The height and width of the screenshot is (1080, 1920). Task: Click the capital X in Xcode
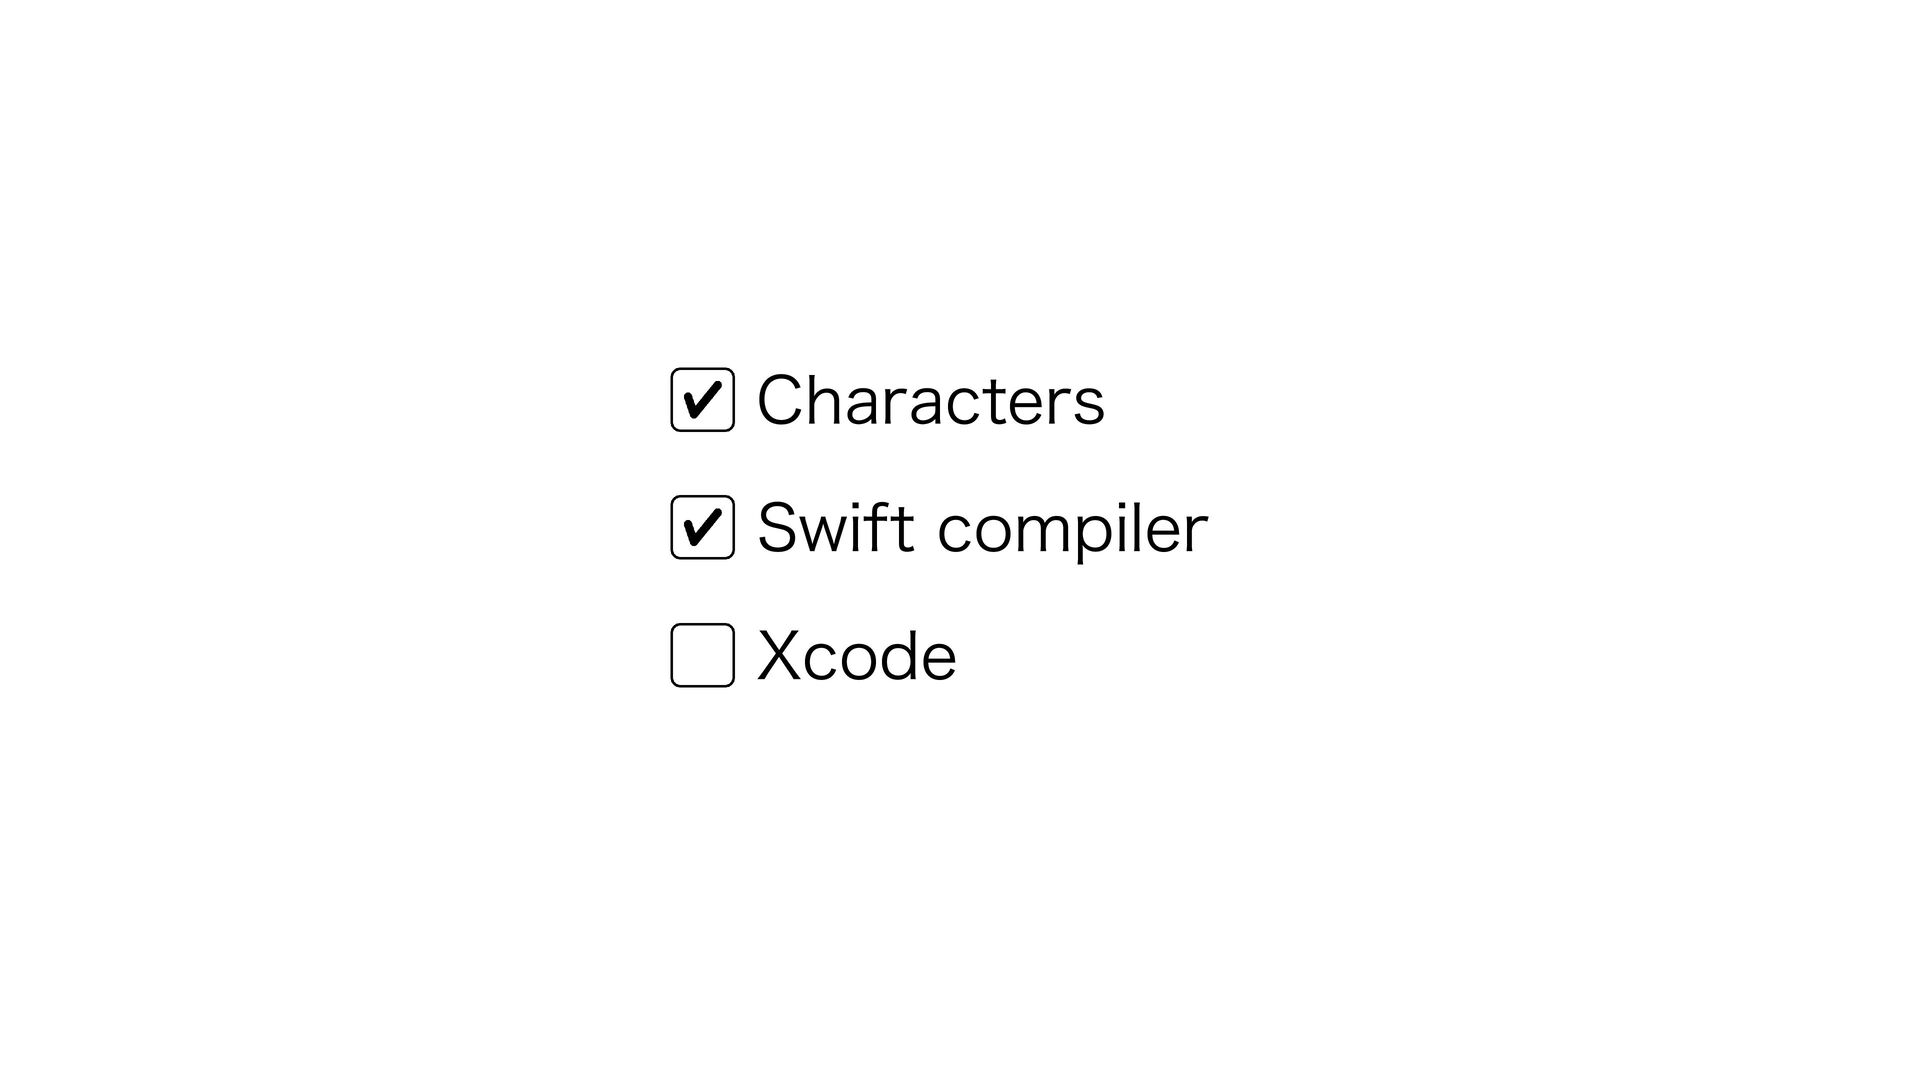coord(783,656)
